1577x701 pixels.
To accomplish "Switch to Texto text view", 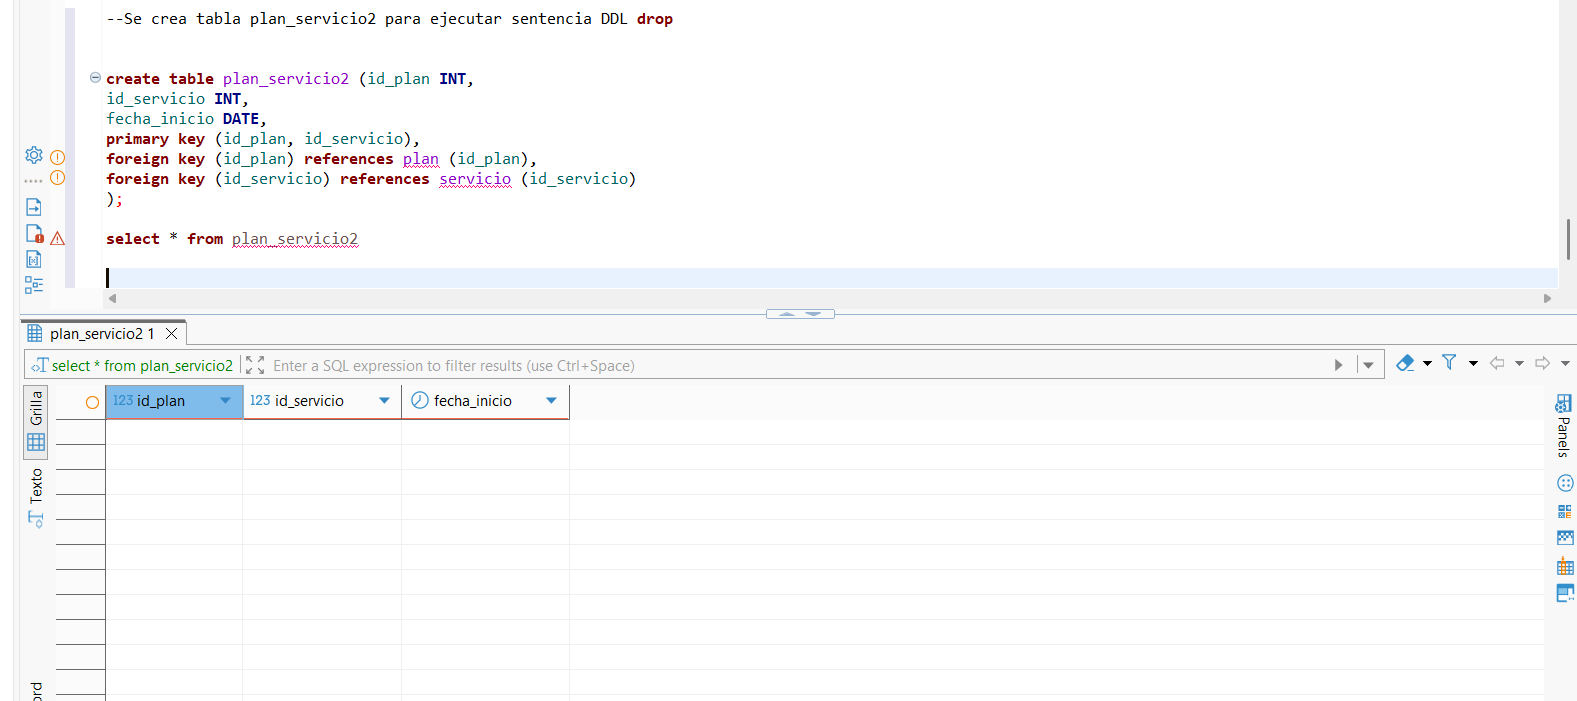I will point(36,497).
